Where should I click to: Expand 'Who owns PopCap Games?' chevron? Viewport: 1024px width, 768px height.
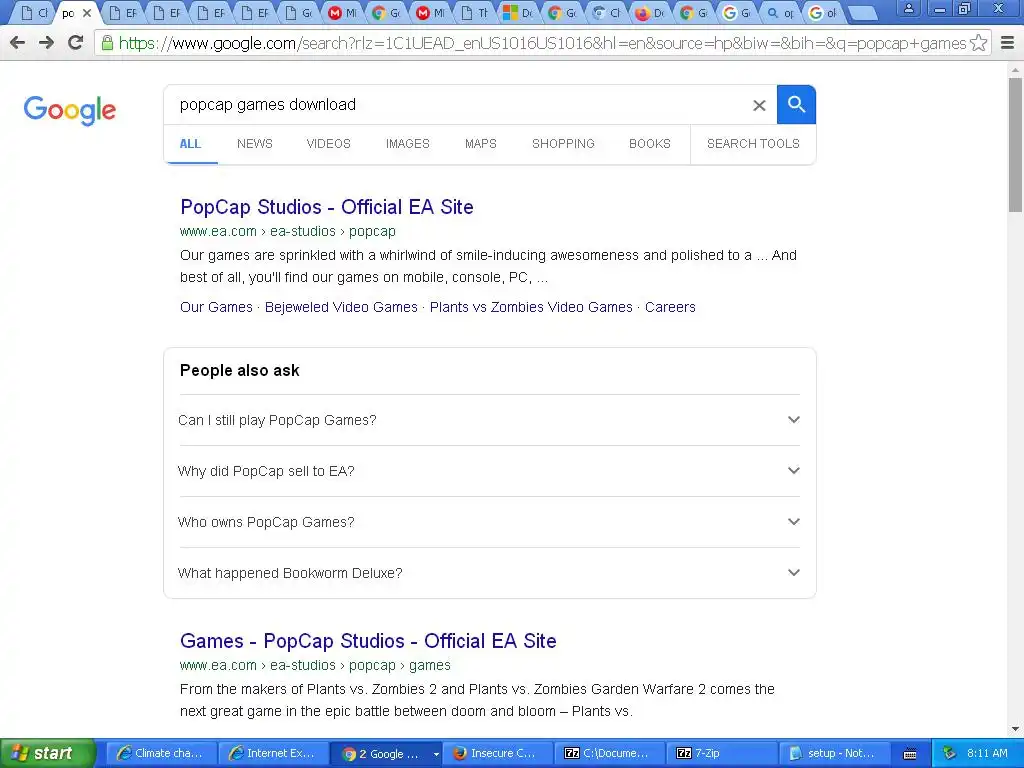point(793,522)
